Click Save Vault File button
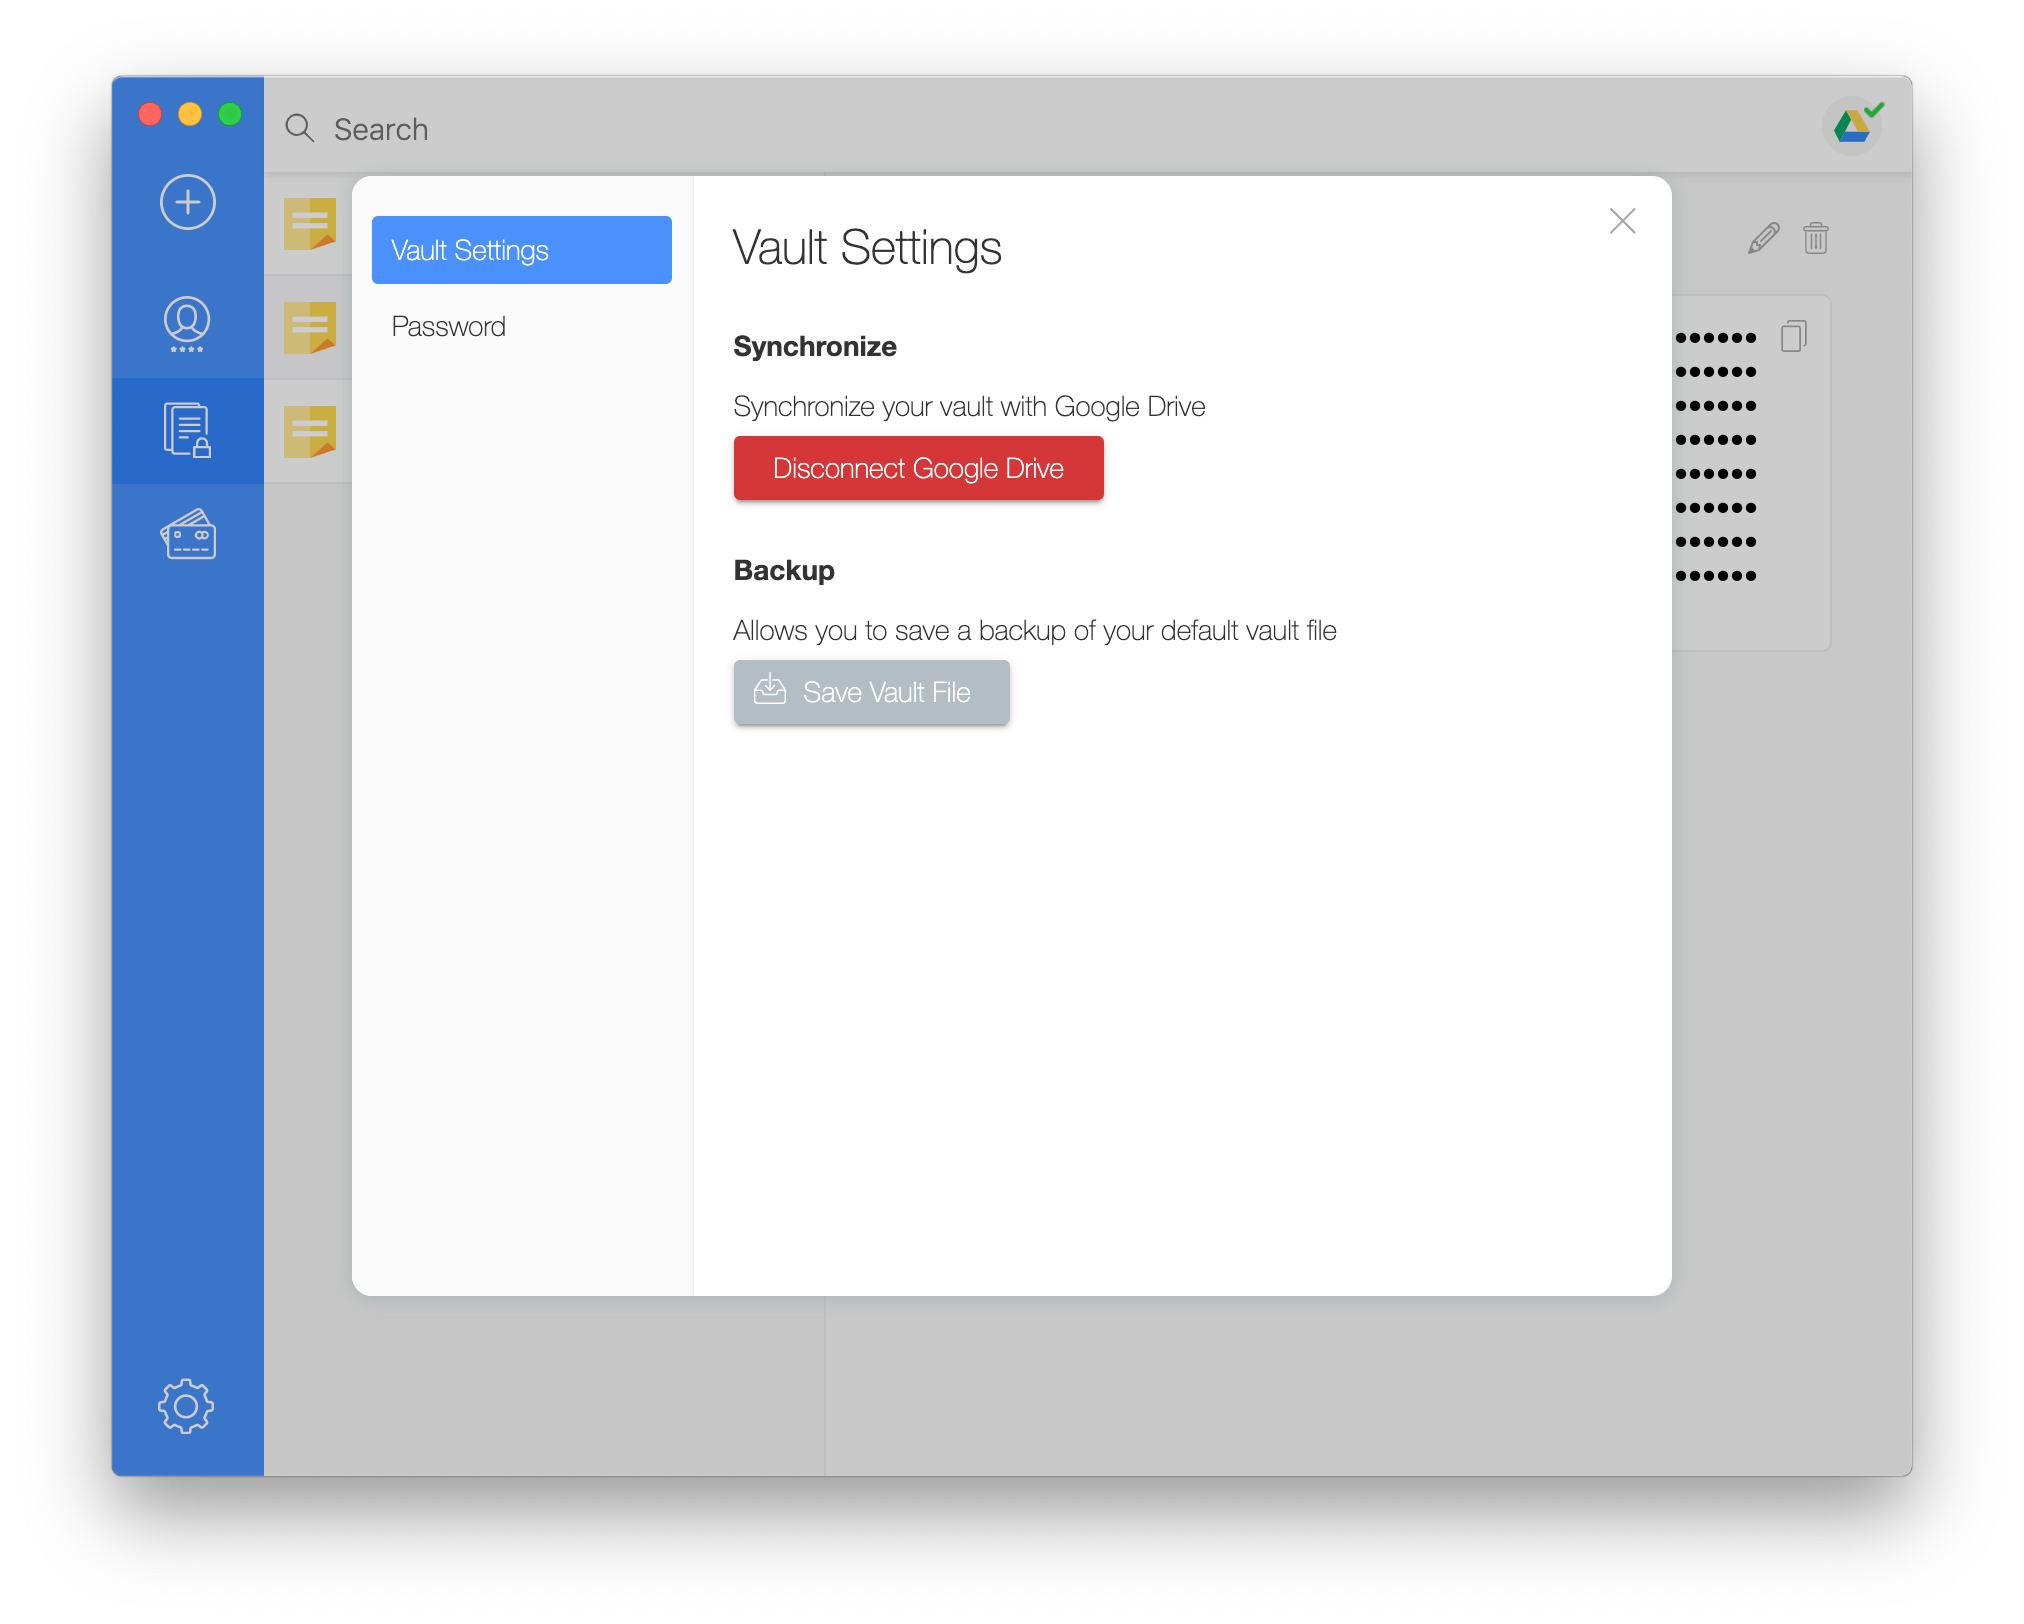This screenshot has height=1624, width=2024. (x=871, y=692)
